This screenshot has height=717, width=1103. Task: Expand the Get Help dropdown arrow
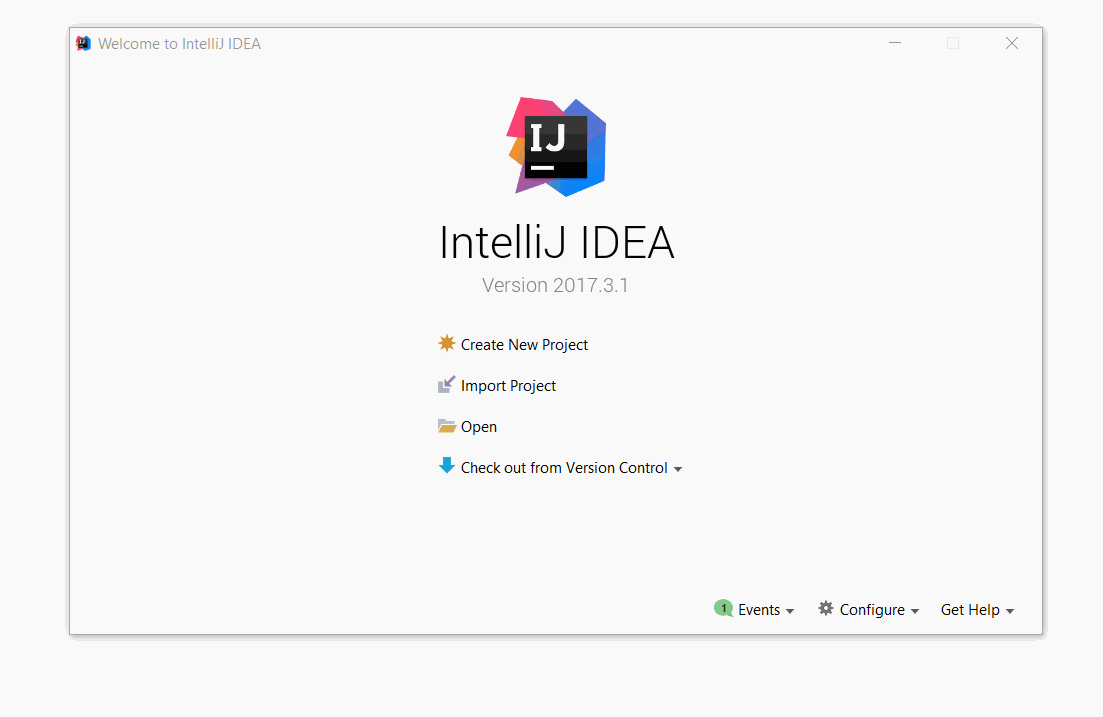[x=1010, y=611]
